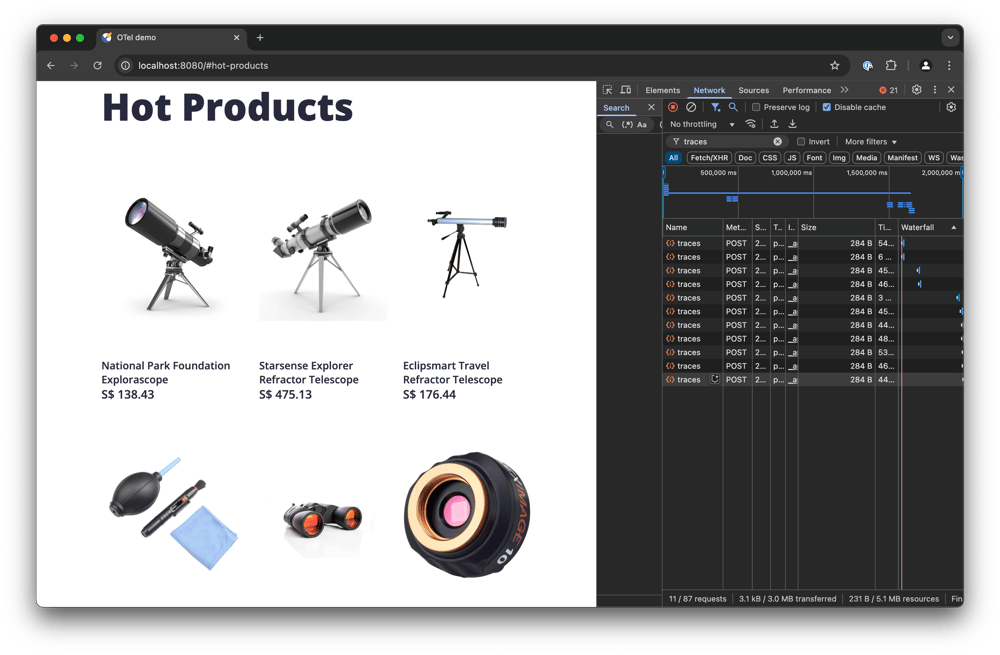Image resolution: width=1000 pixels, height=655 pixels.
Task: Open a new browser tab
Action: (x=260, y=38)
